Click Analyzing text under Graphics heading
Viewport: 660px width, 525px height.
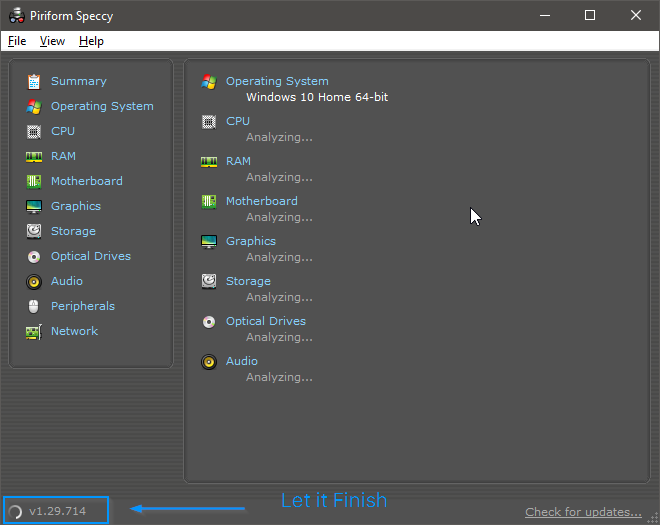tap(279, 257)
